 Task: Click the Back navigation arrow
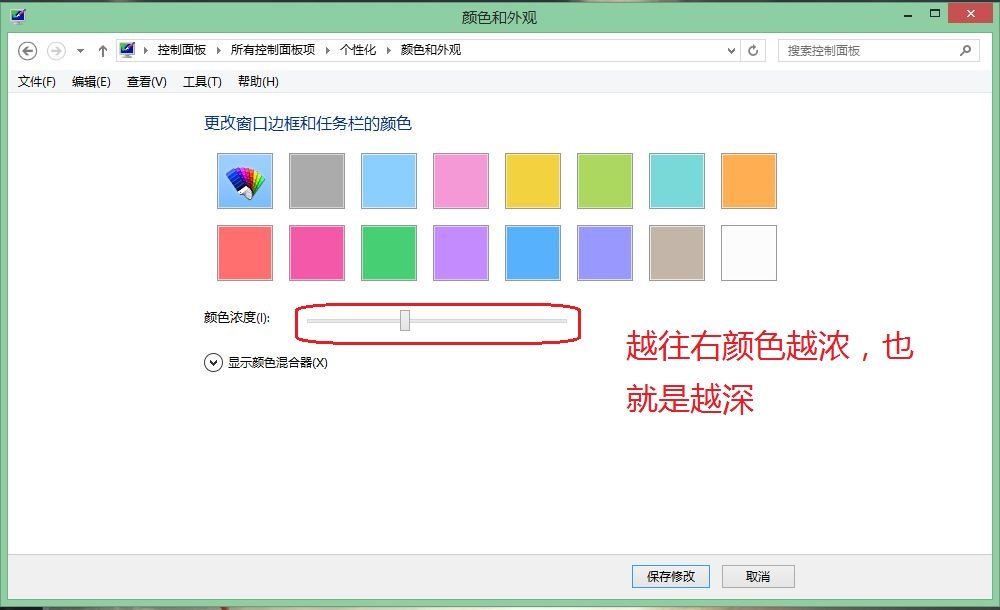pyautogui.click(x=27, y=50)
